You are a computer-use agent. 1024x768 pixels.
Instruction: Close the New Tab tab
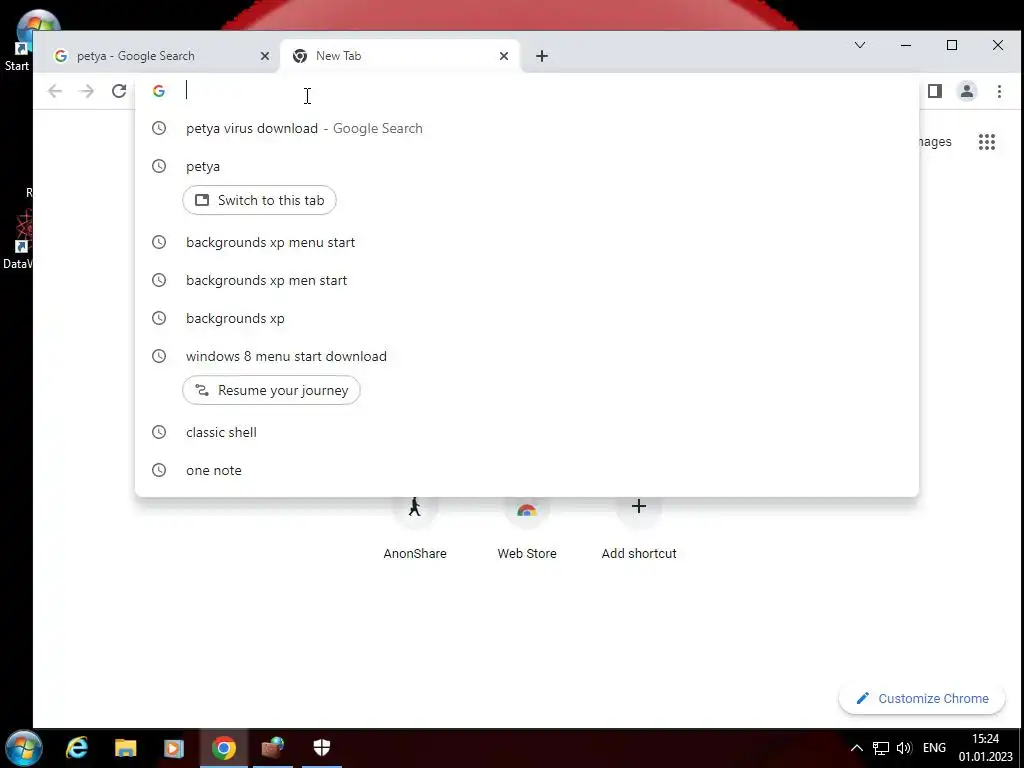pos(504,56)
